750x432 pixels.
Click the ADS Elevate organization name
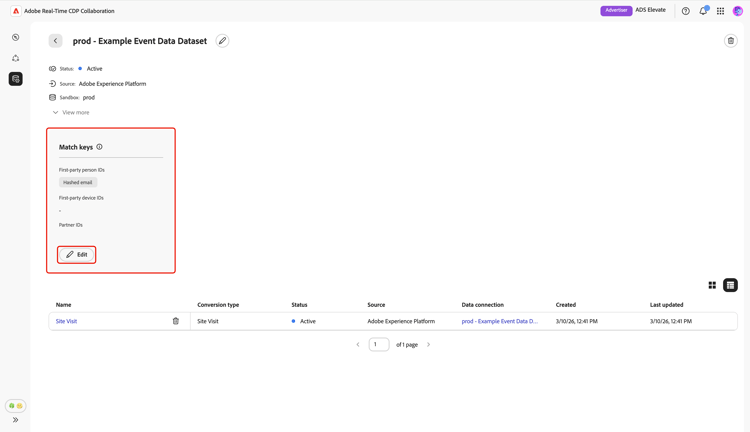651,10
